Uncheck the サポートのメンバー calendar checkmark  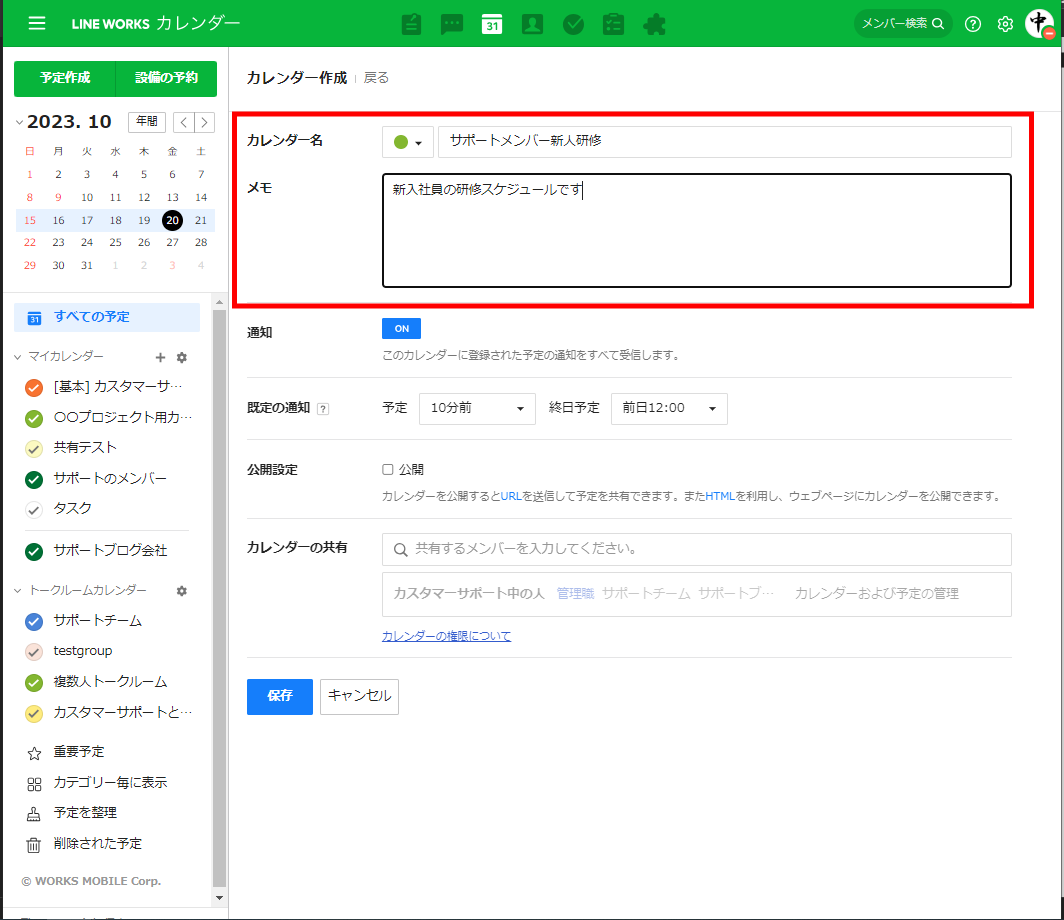coord(34,479)
